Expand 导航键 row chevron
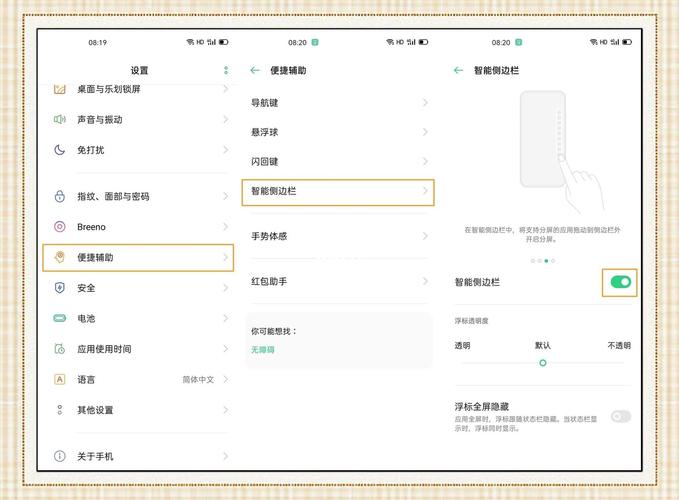The width and height of the screenshot is (679, 500). (425, 103)
